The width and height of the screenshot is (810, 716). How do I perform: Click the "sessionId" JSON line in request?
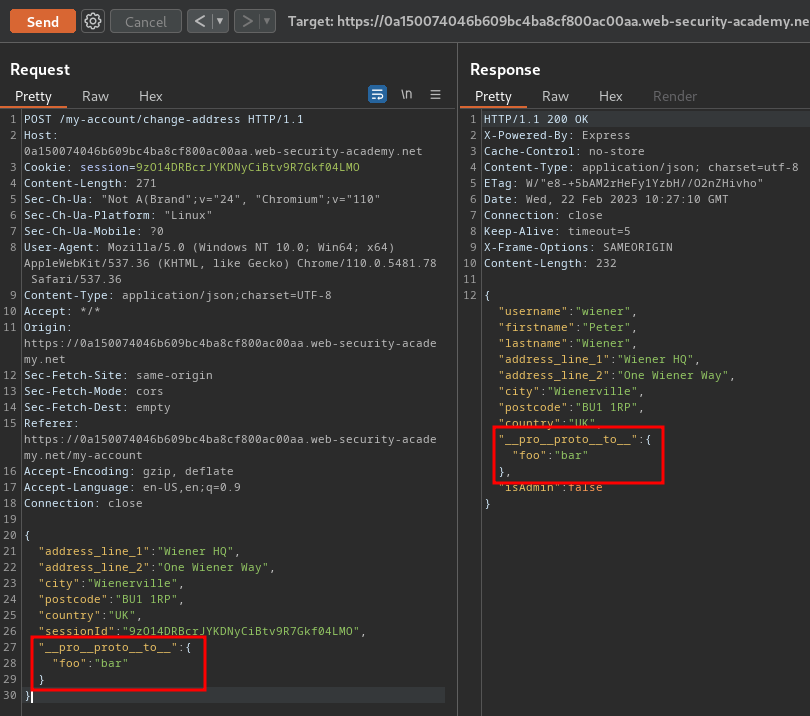point(202,631)
